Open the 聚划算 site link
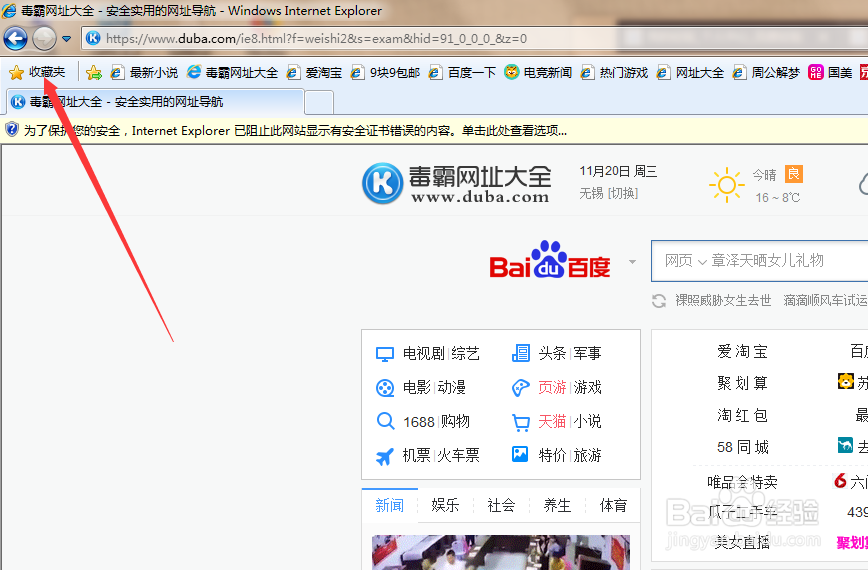This screenshot has width=868, height=570. point(742,383)
